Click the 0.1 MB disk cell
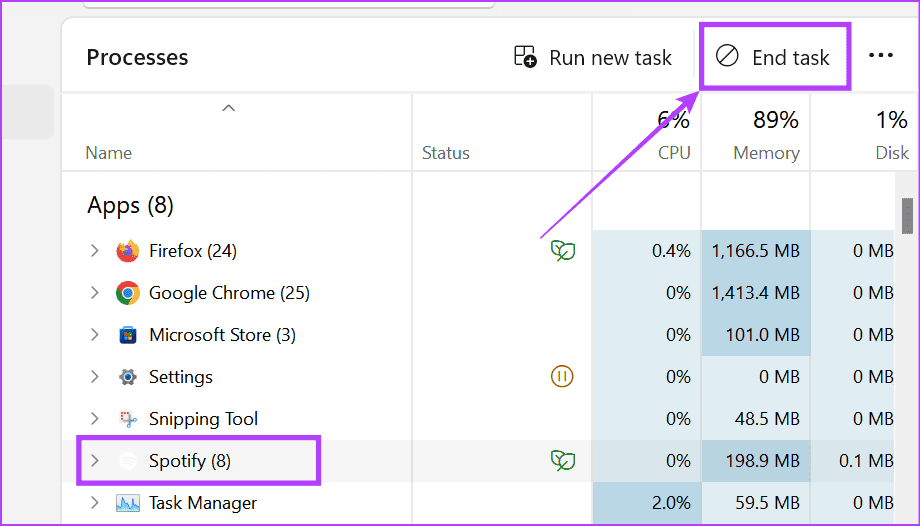The height and width of the screenshot is (526, 920). pyautogui.click(x=853, y=461)
